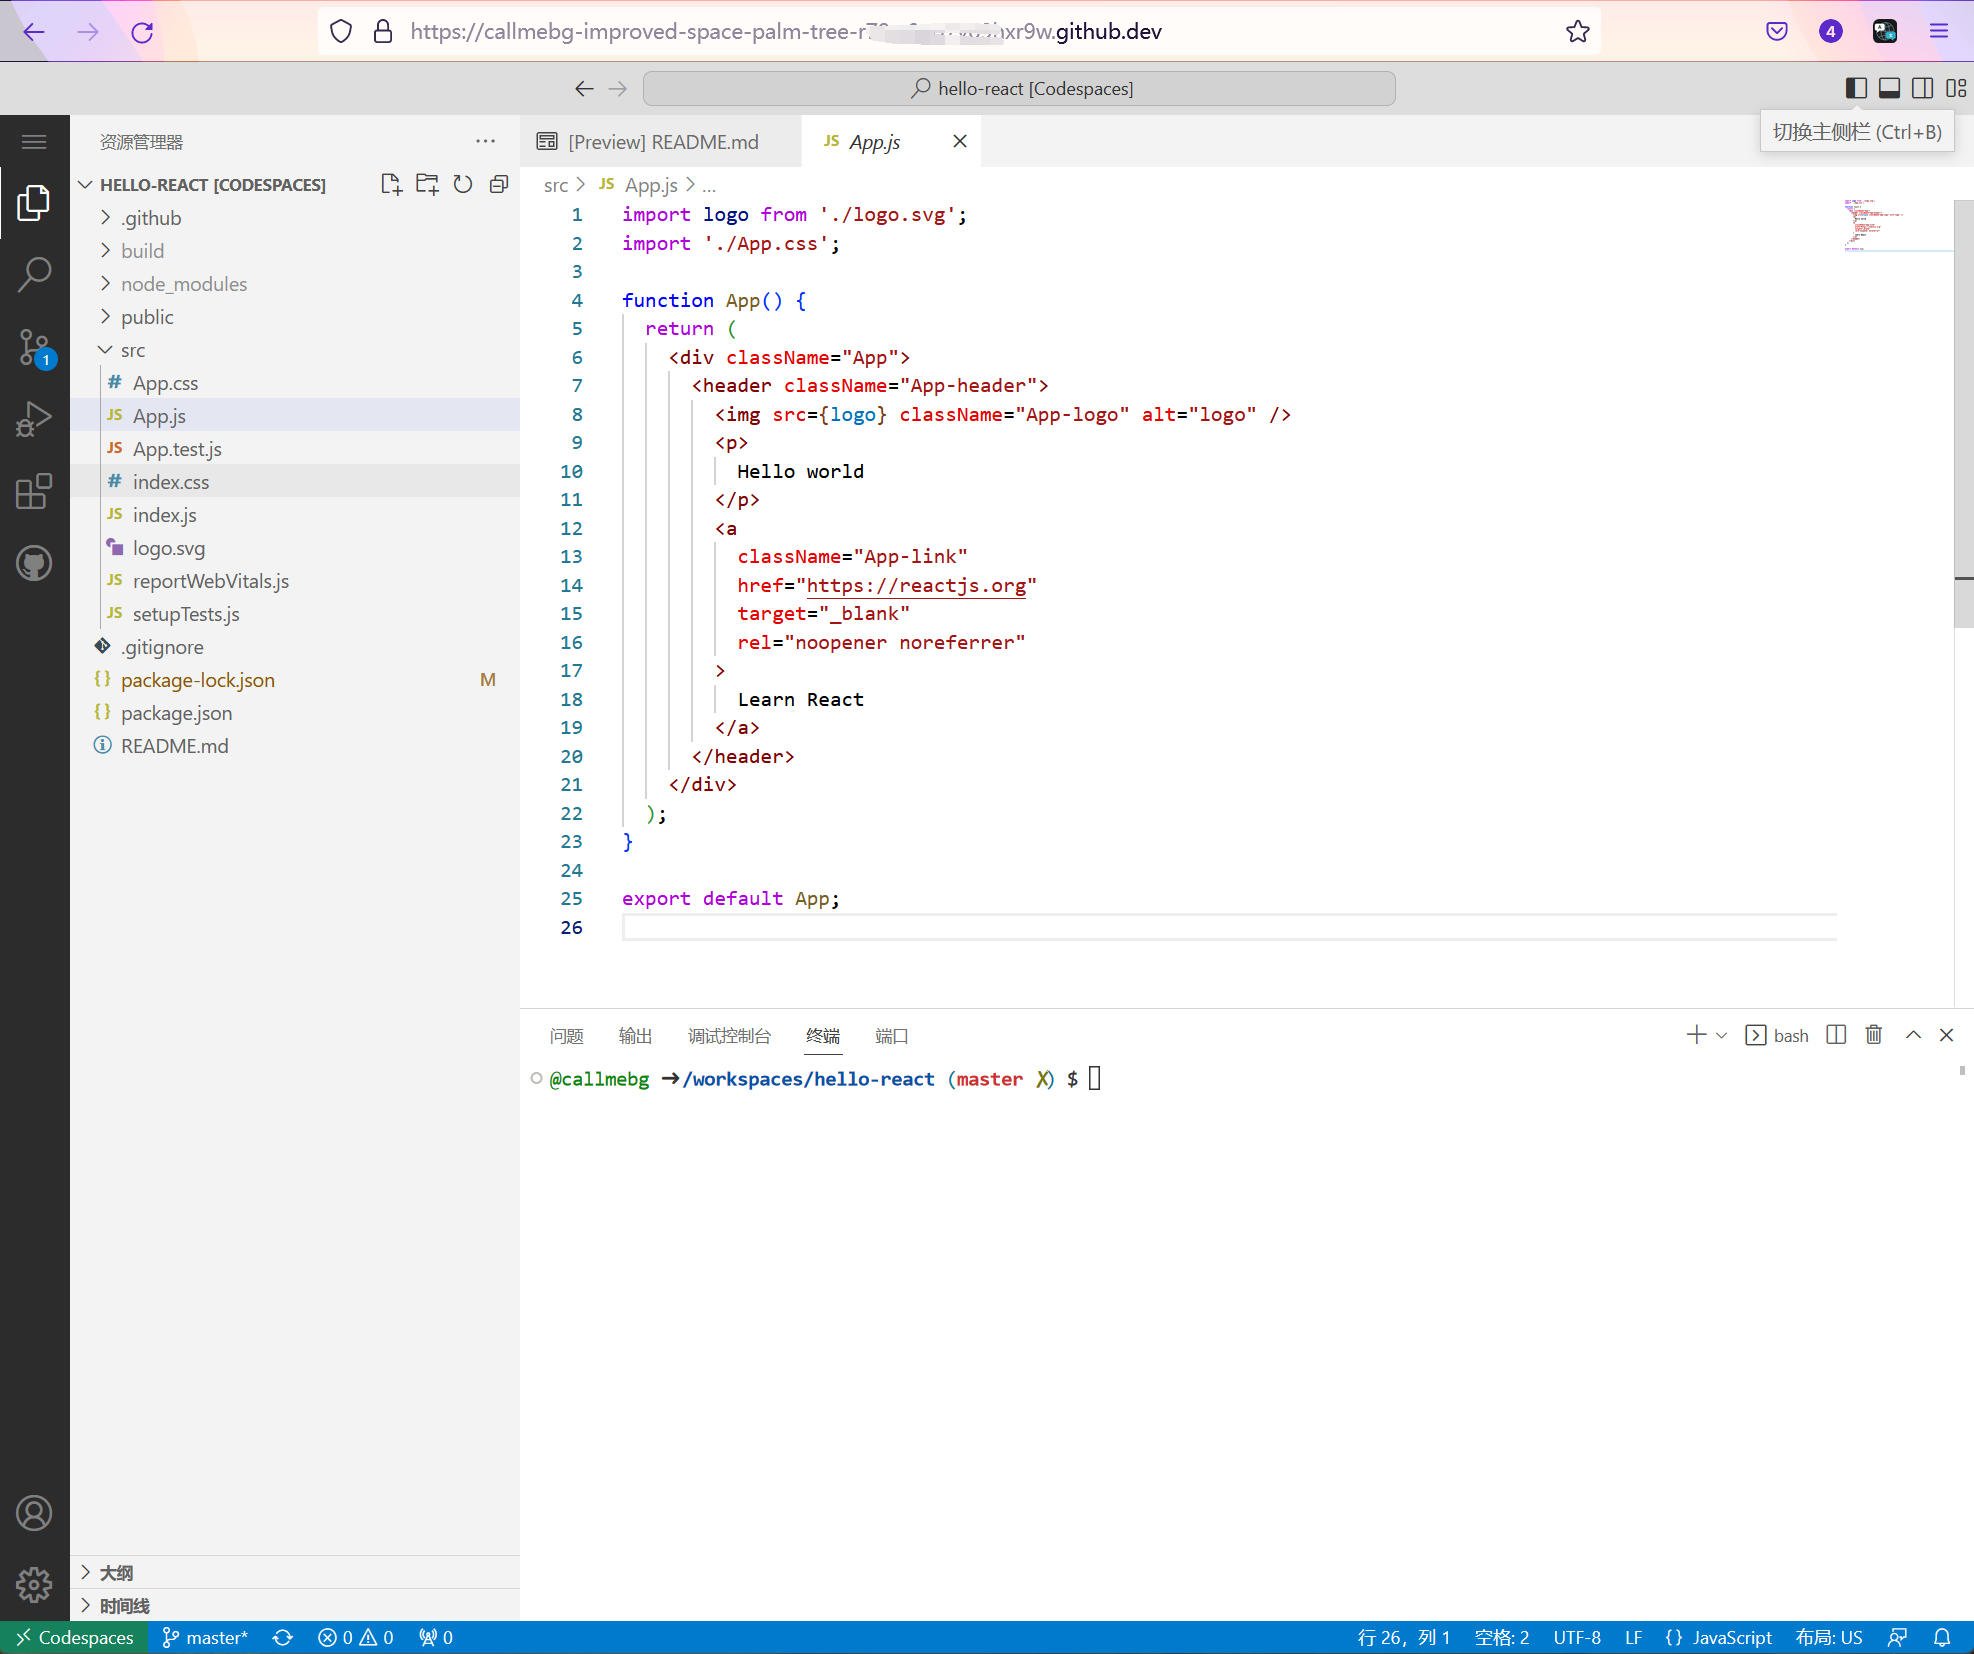Collapse all folders in explorer

[499, 184]
